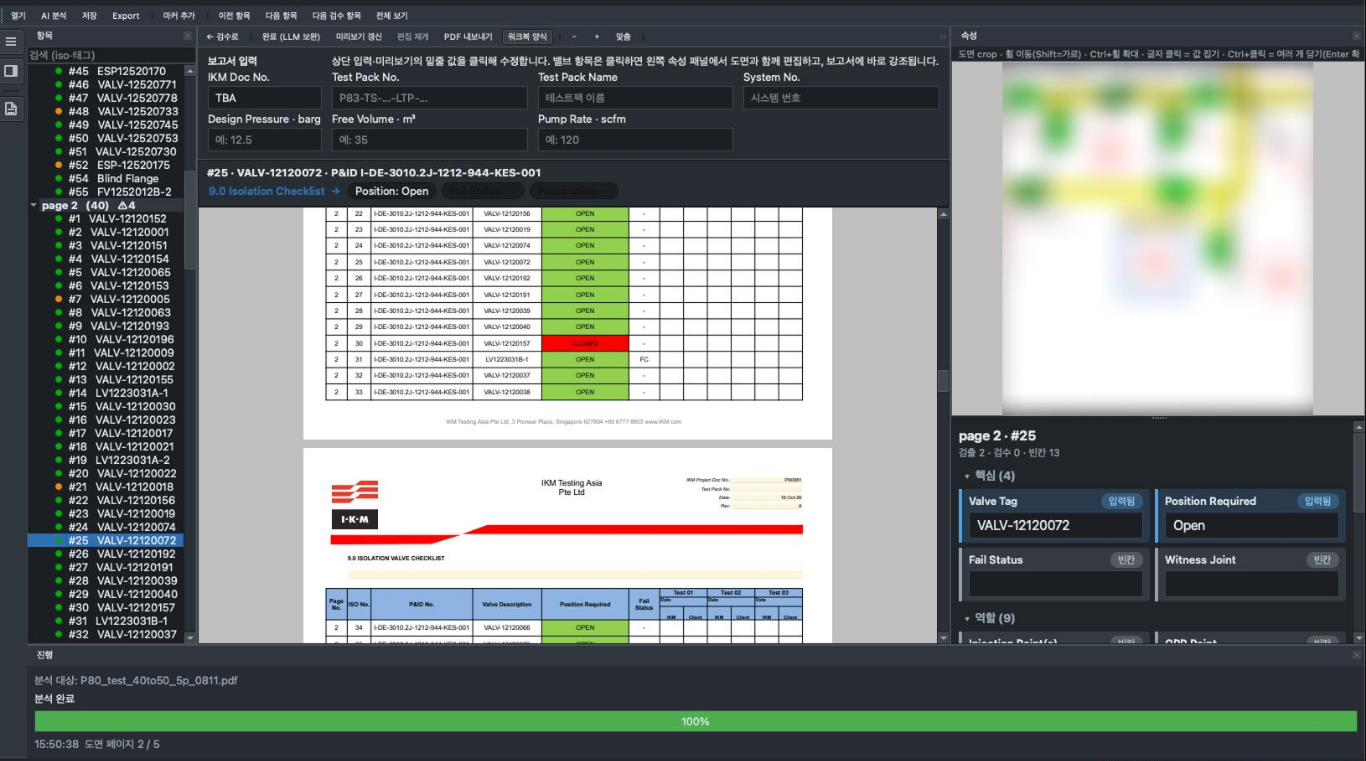This screenshot has width=1366, height=761.
Task: Click the Position: Open chip
Action: coord(392,191)
